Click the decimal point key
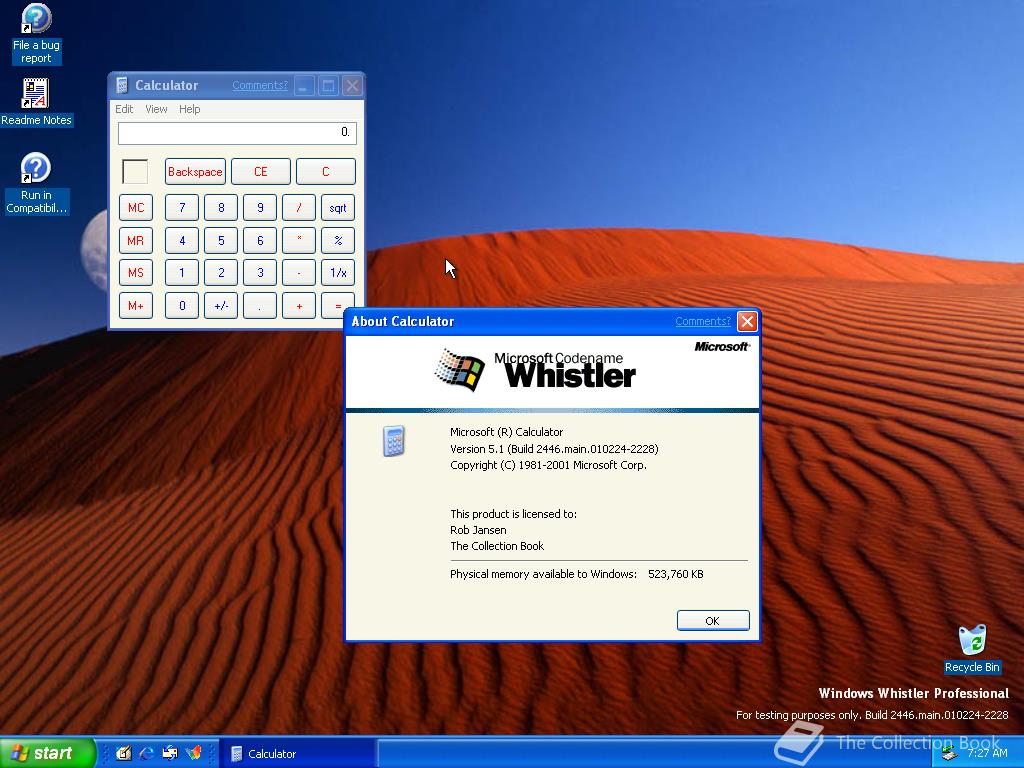The height and width of the screenshot is (768, 1024). [x=260, y=306]
